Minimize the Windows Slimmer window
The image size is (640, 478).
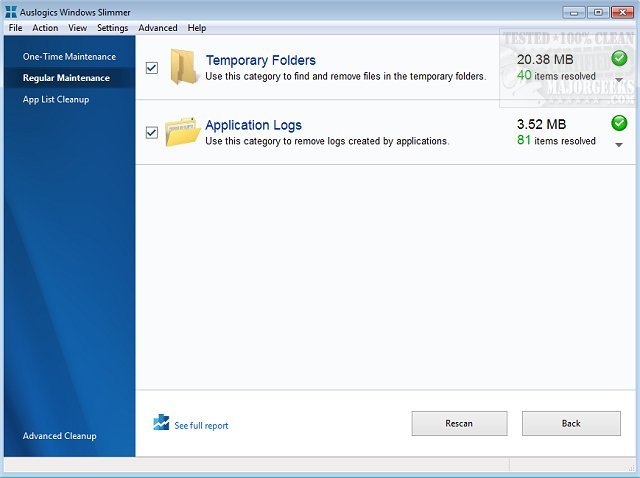(573, 12)
